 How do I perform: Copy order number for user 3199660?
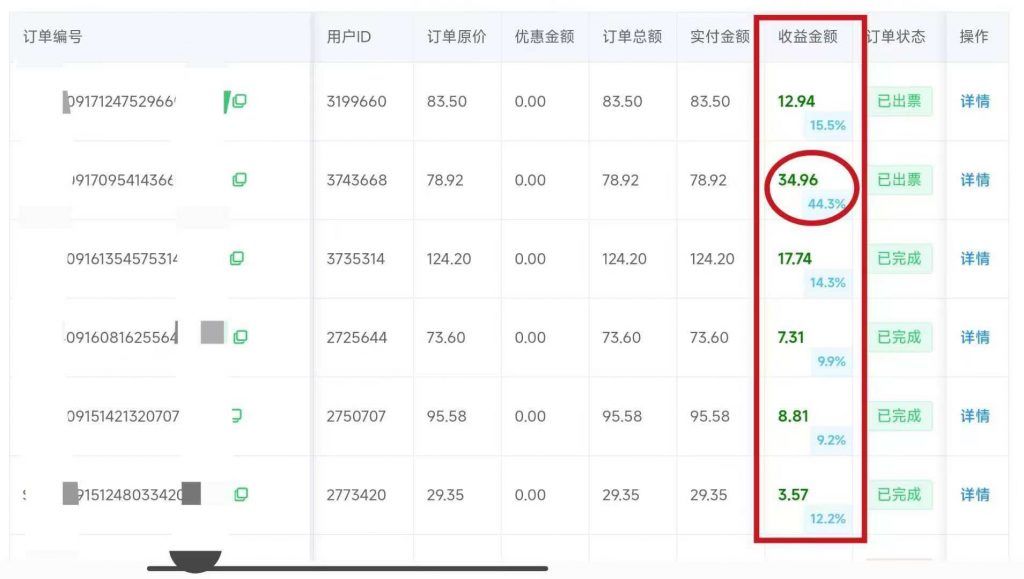[x=240, y=101]
